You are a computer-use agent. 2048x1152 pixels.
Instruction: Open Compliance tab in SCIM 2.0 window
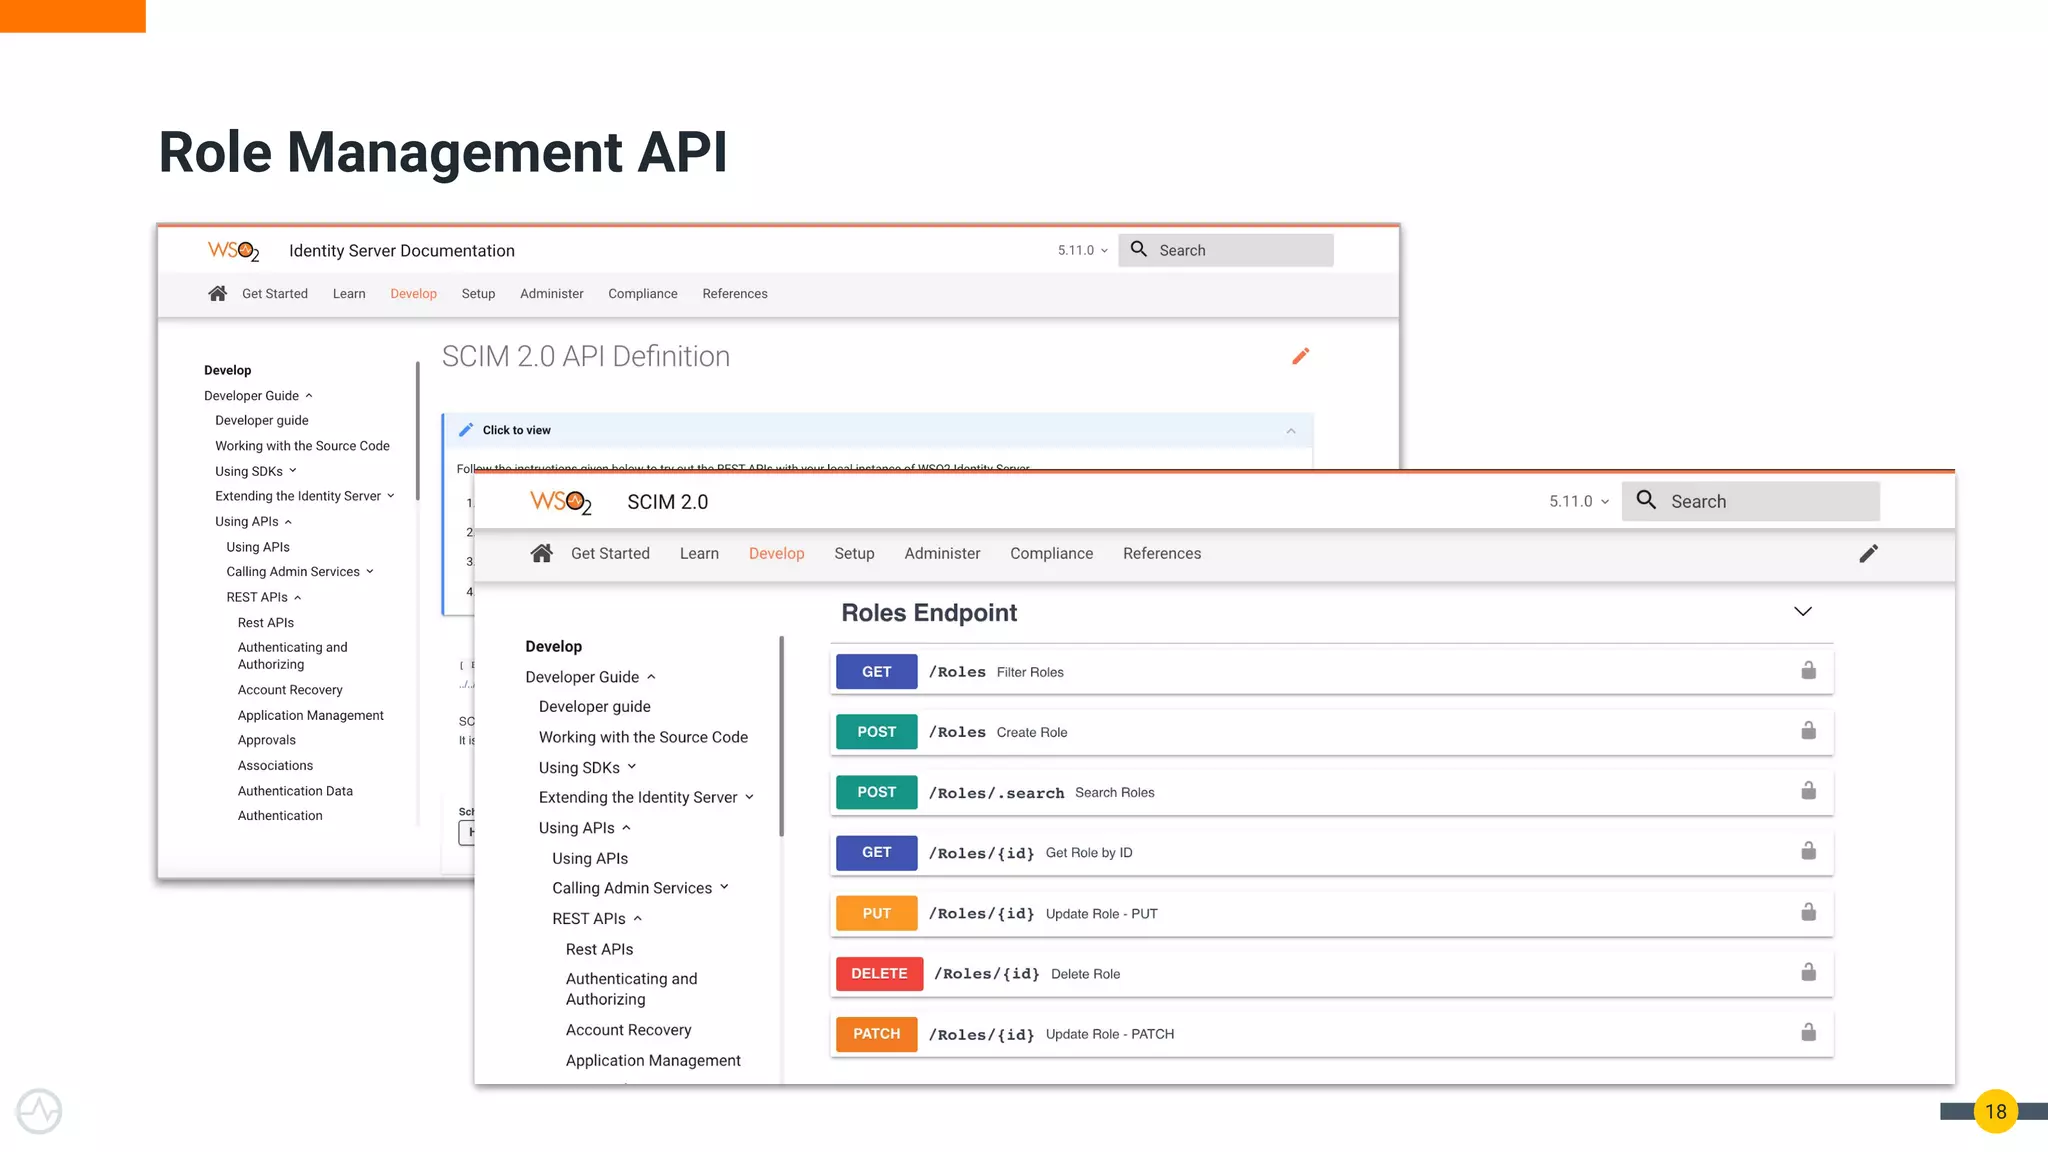click(x=1051, y=553)
